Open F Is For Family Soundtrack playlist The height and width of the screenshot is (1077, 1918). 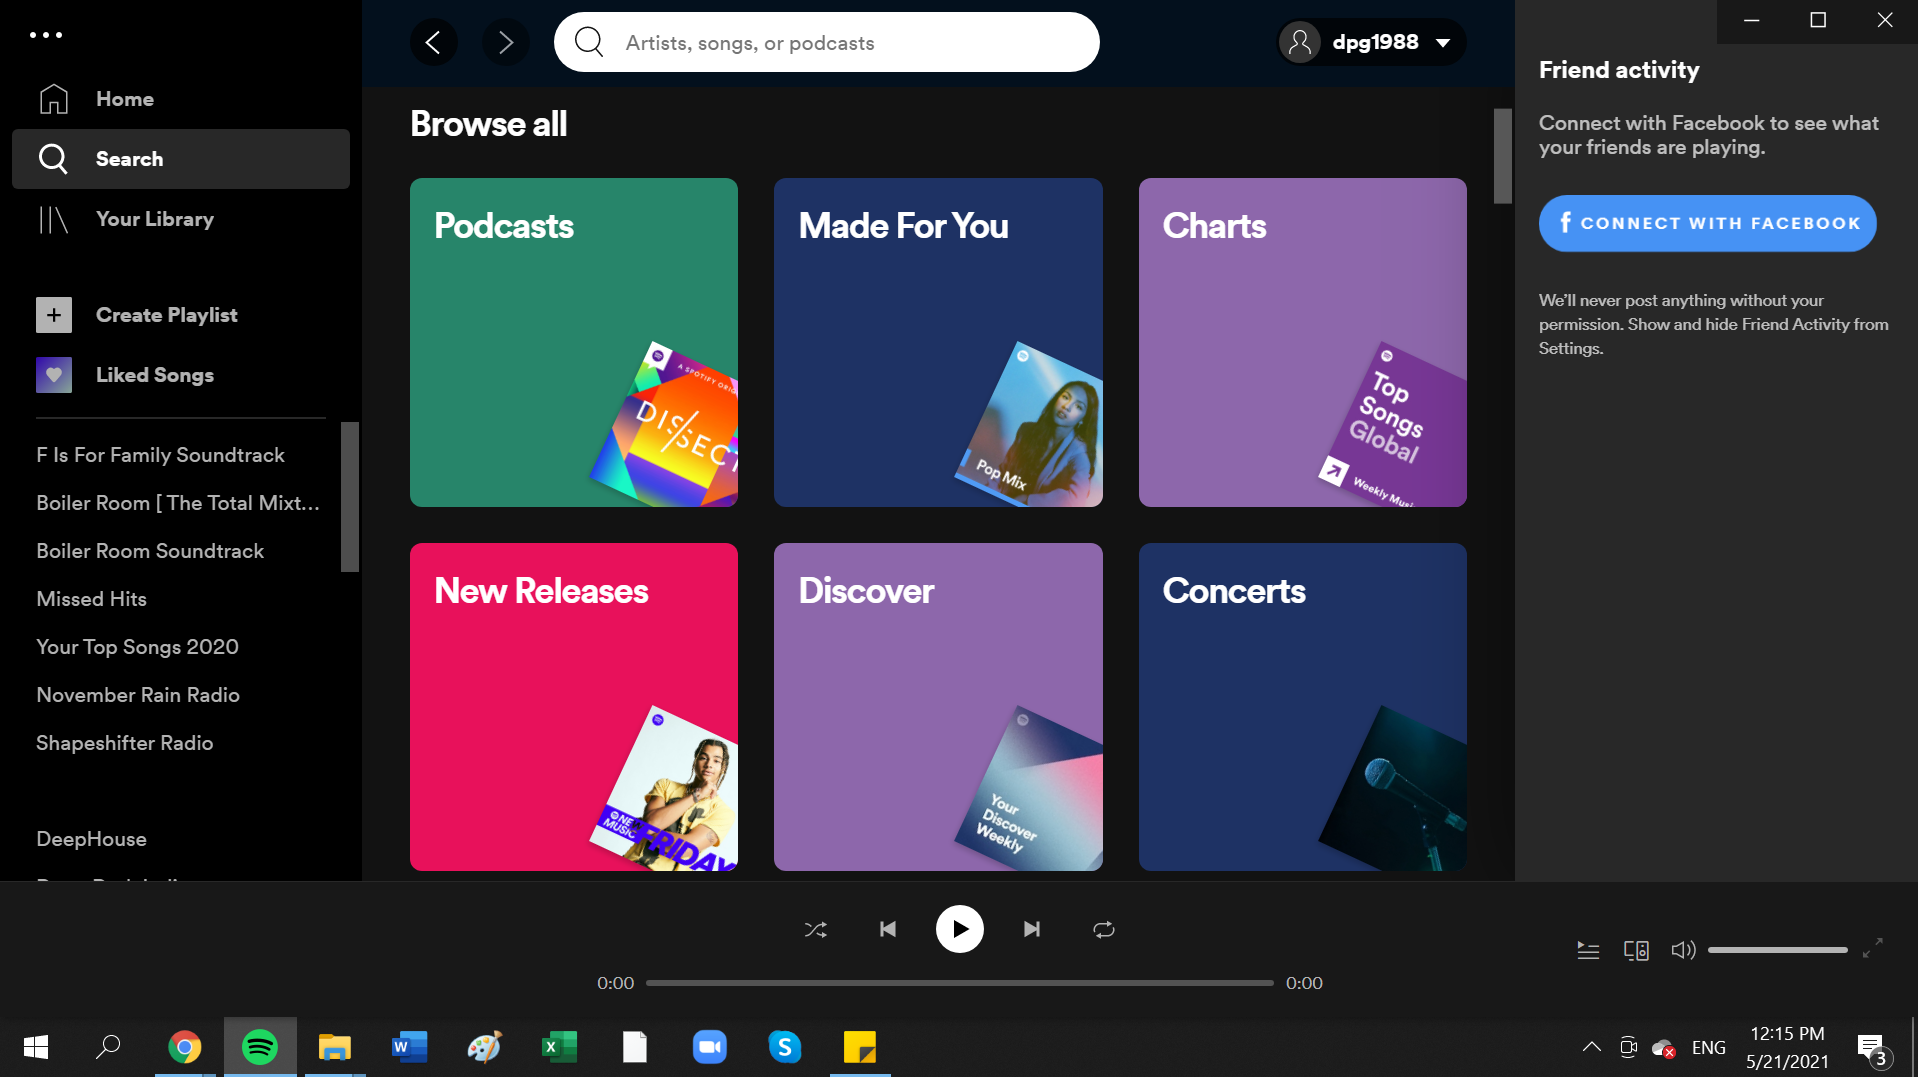point(160,455)
